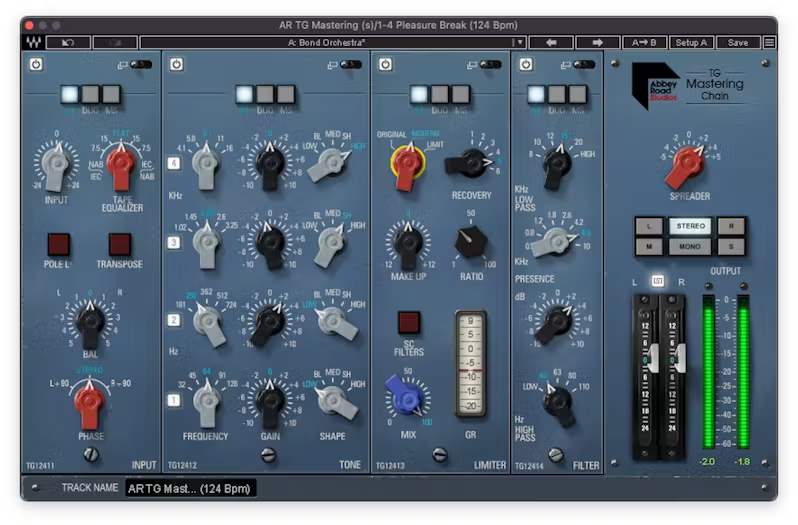Viewport: 798px width, 525px height.
Task: Toggle power of the TG12411 Input module
Action: click(36, 64)
